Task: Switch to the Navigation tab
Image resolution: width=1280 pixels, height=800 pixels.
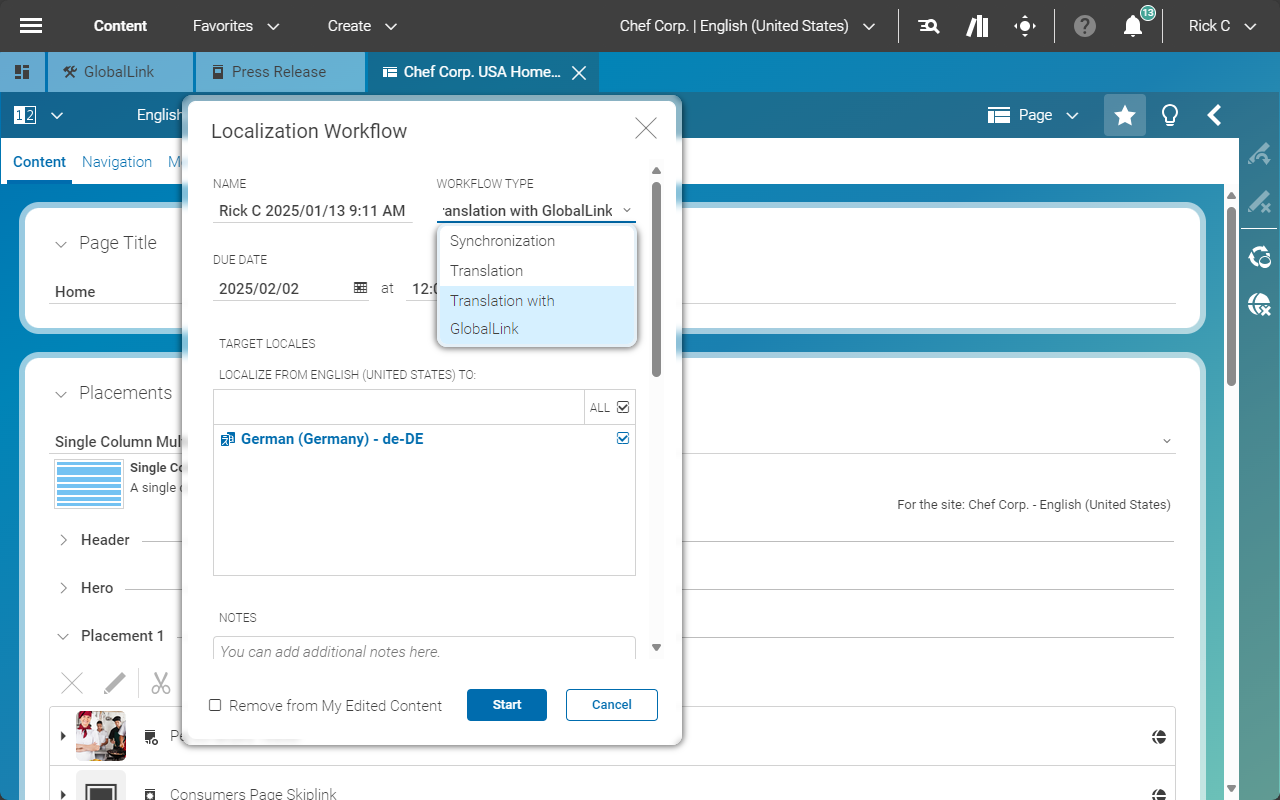Action: (x=116, y=161)
